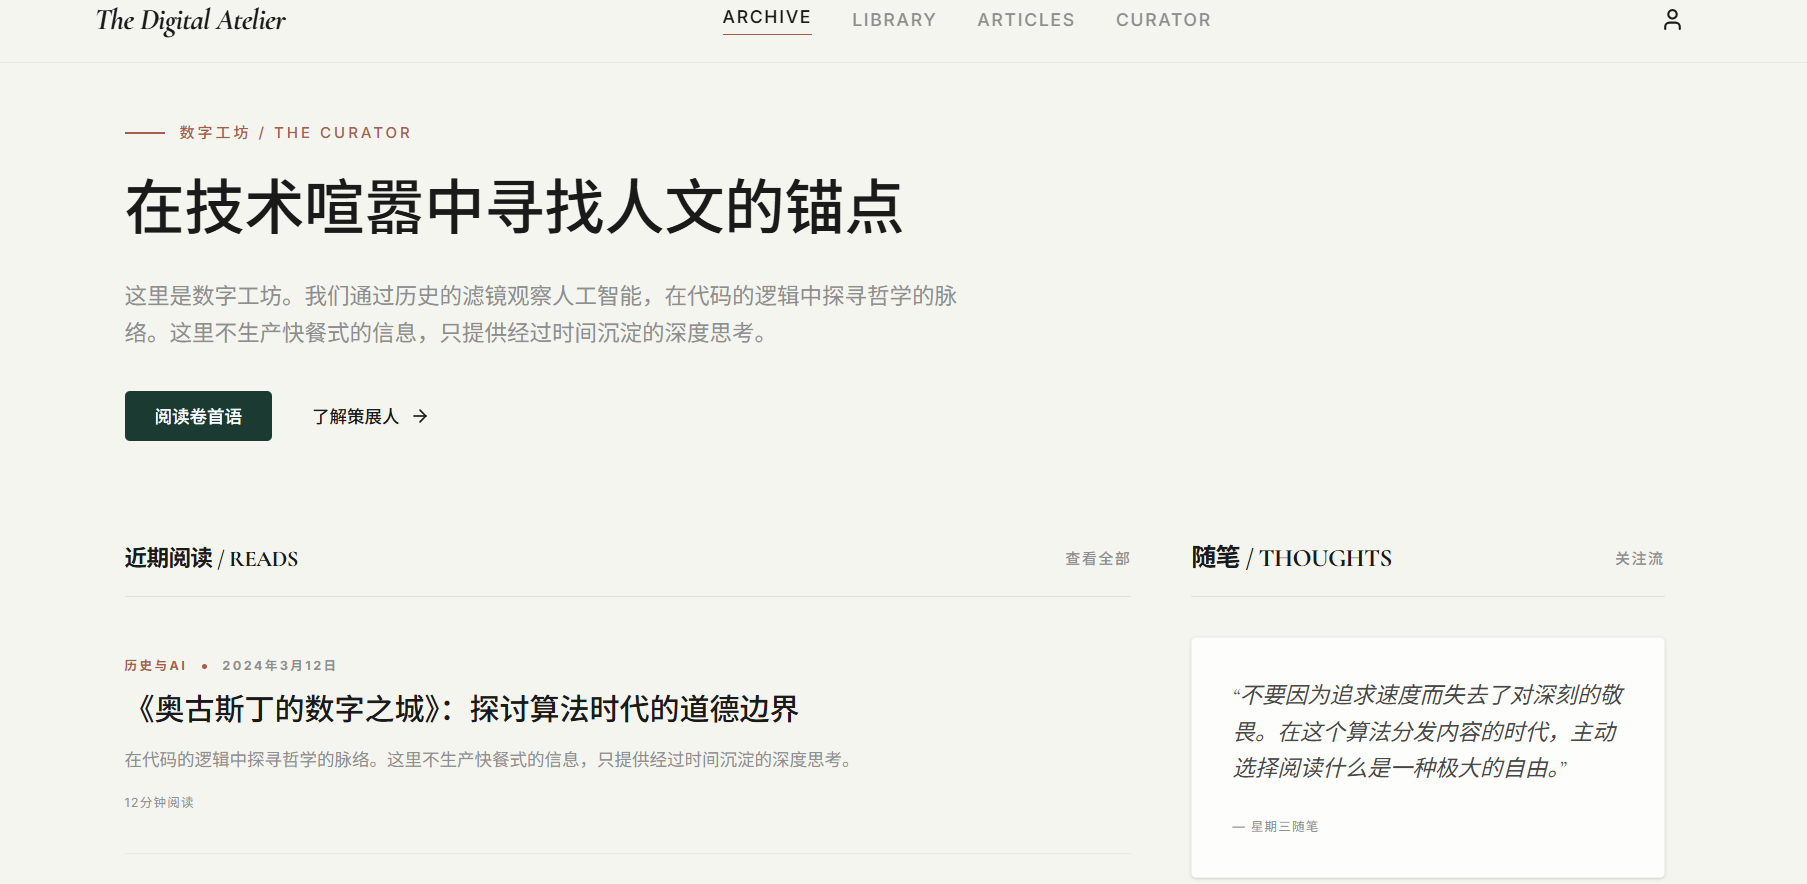Select the 历史与AI category tag
1807x884 pixels.
(x=155, y=666)
